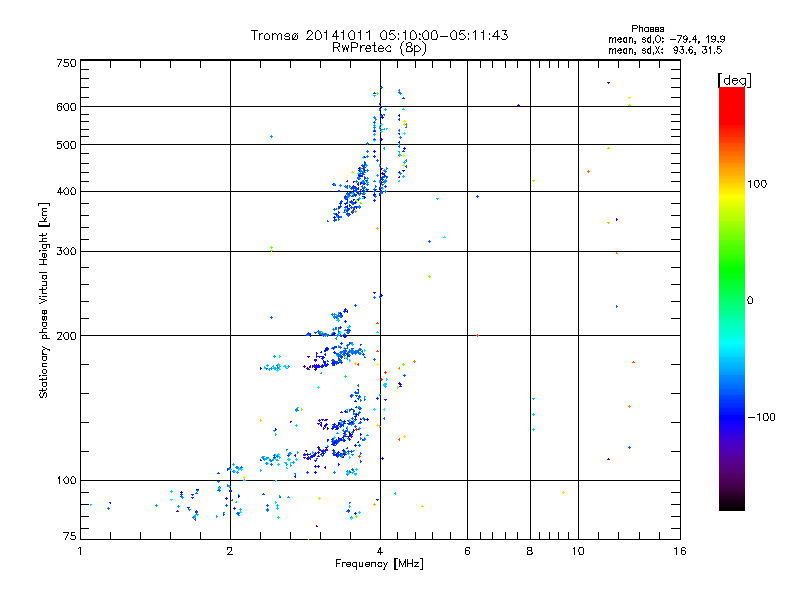The width and height of the screenshot is (800, 600).
Task: Click the 'mean, sd,X: 93.6, 31.5' line
Action: click(x=665, y=50)
